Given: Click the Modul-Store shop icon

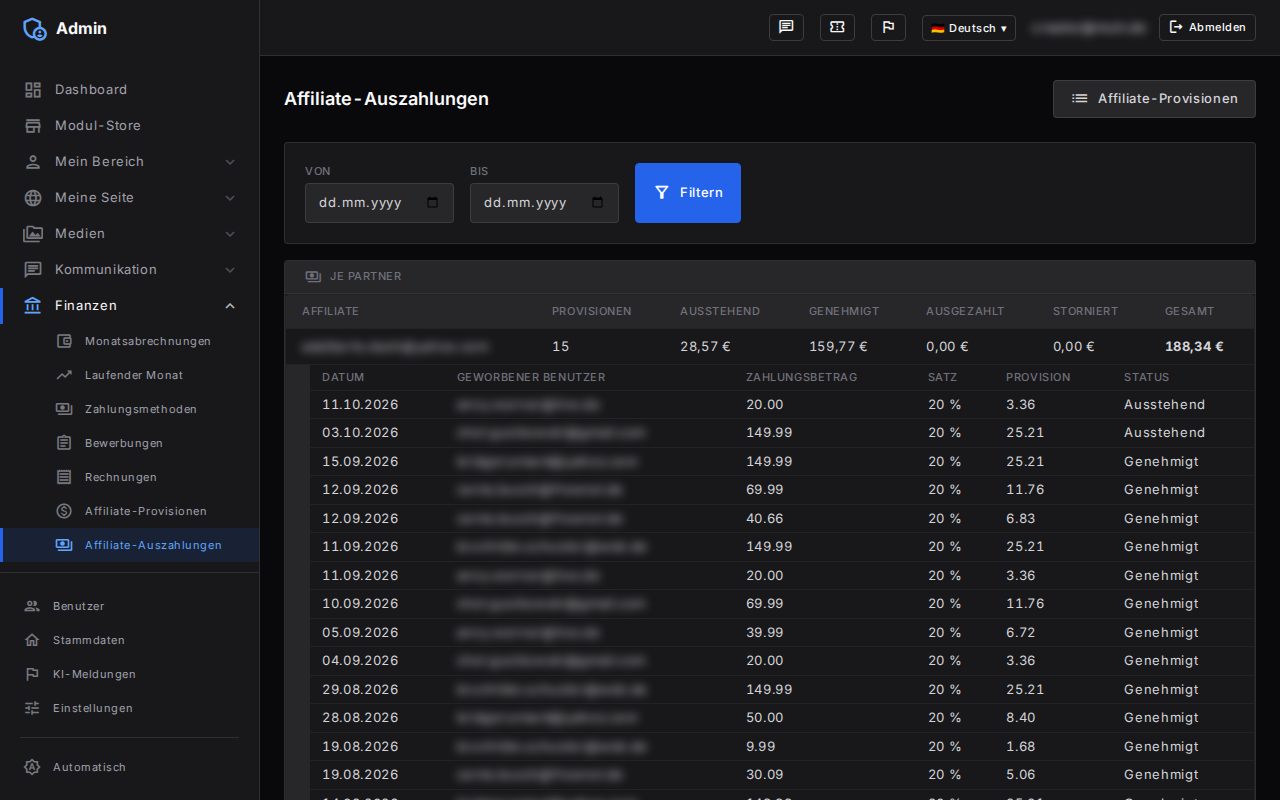Looking at the screenshot, I should pos(33,125).
